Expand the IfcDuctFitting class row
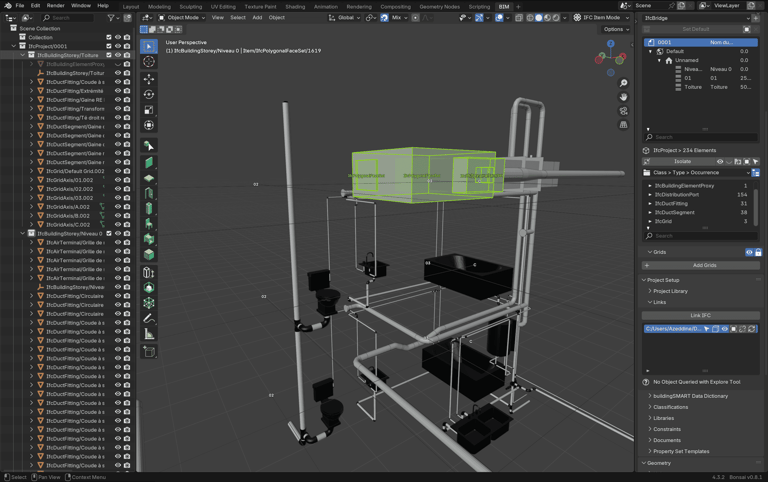 [651, 203]
